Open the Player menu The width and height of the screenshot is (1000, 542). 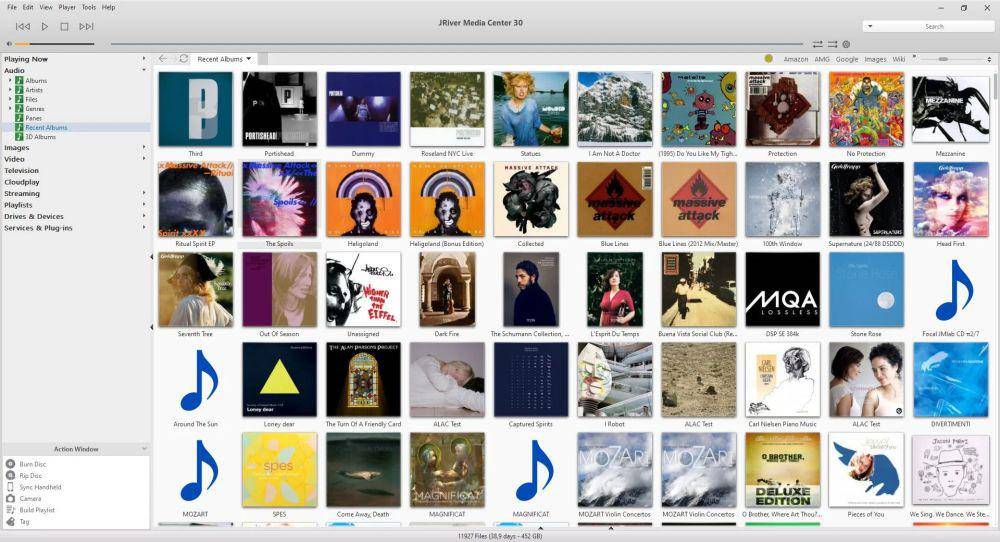(x=67, y=7)
